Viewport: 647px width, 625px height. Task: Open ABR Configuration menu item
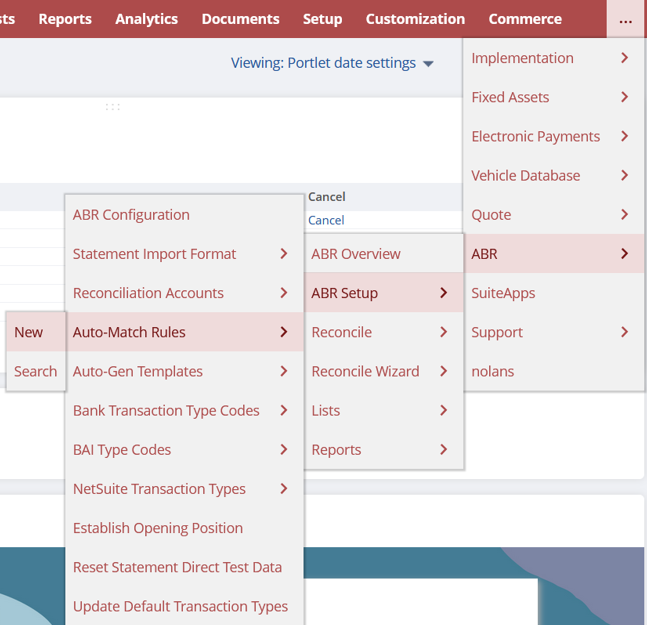pyautogui.click(x=131, y=215)
